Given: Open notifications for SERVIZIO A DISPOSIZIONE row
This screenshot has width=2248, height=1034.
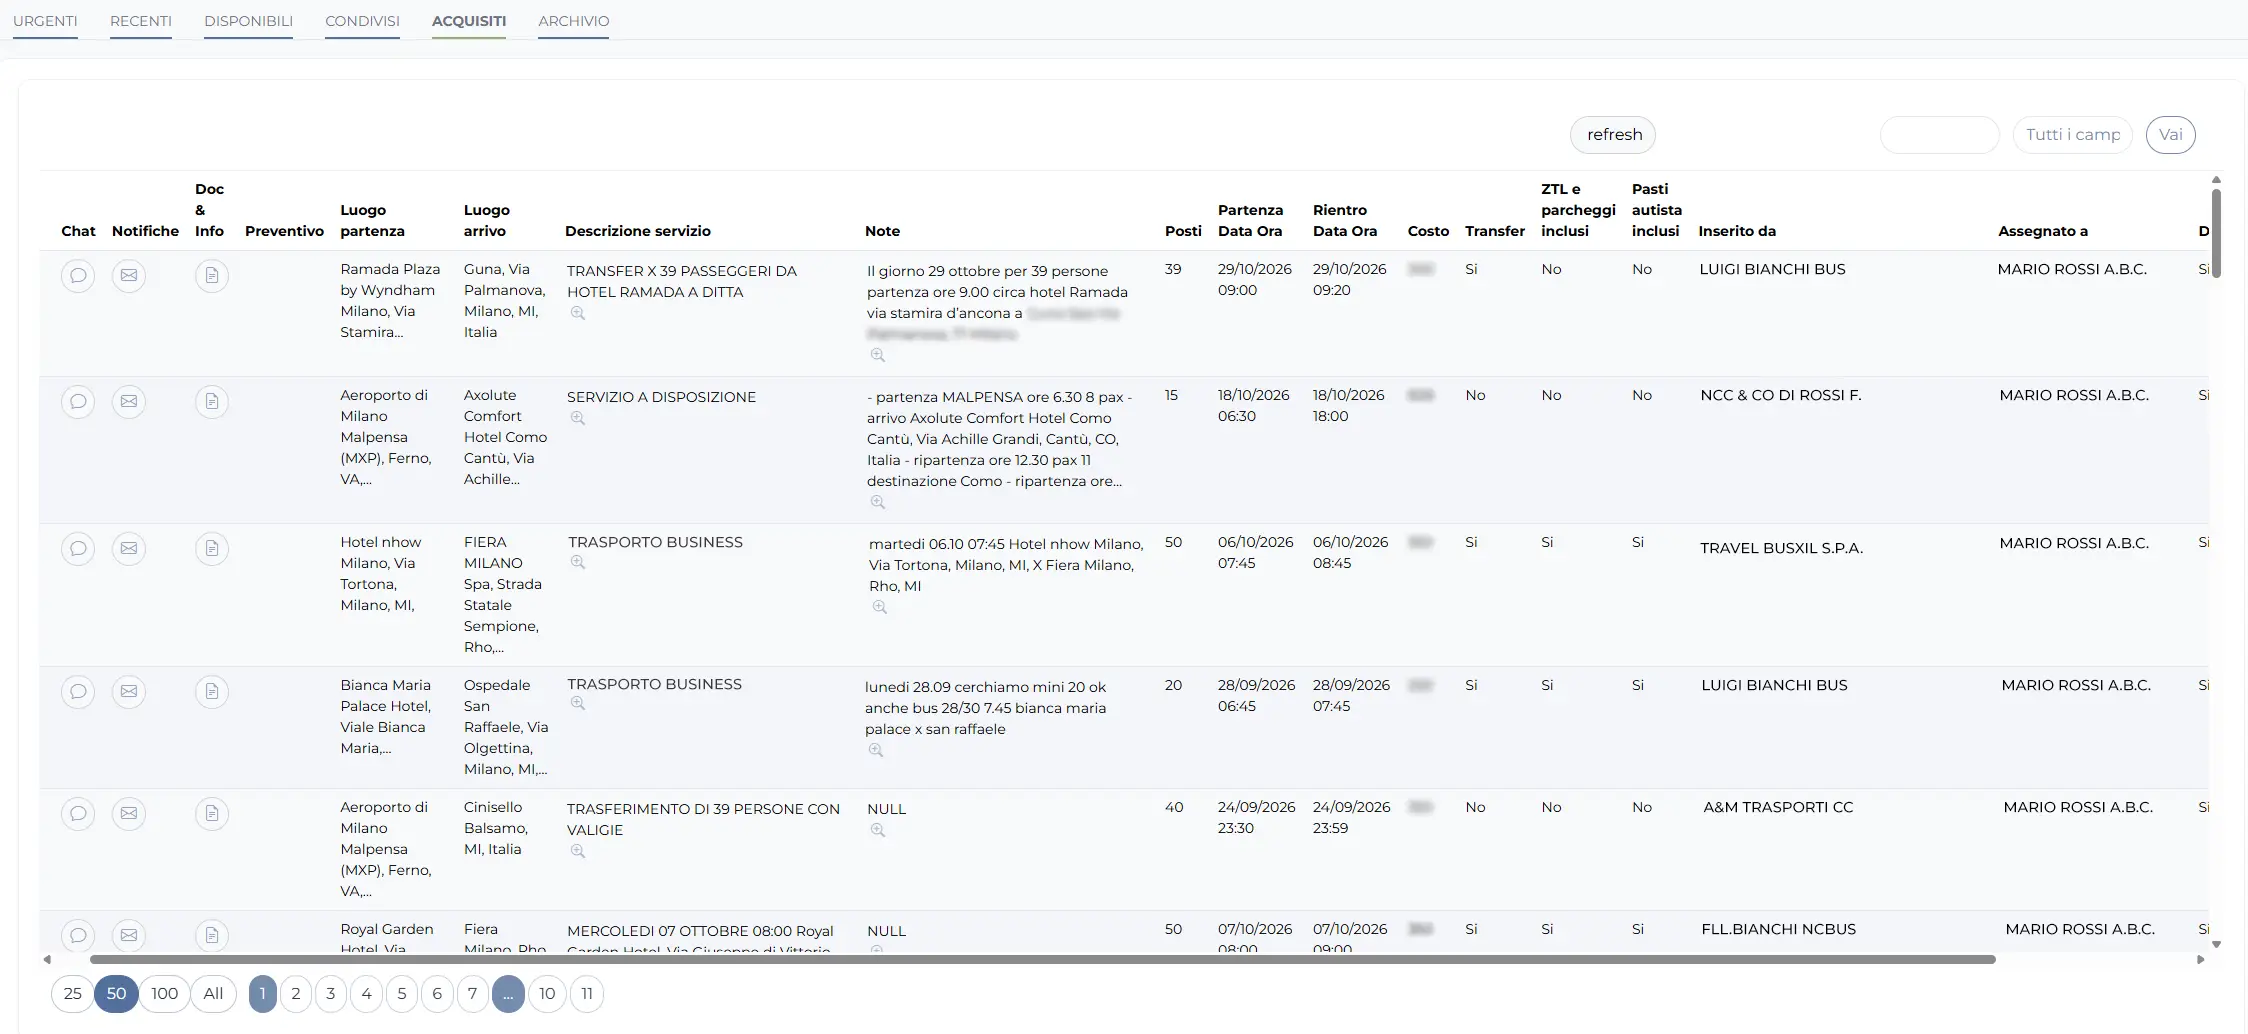Looking at the screenshot, I should [129, 401].
